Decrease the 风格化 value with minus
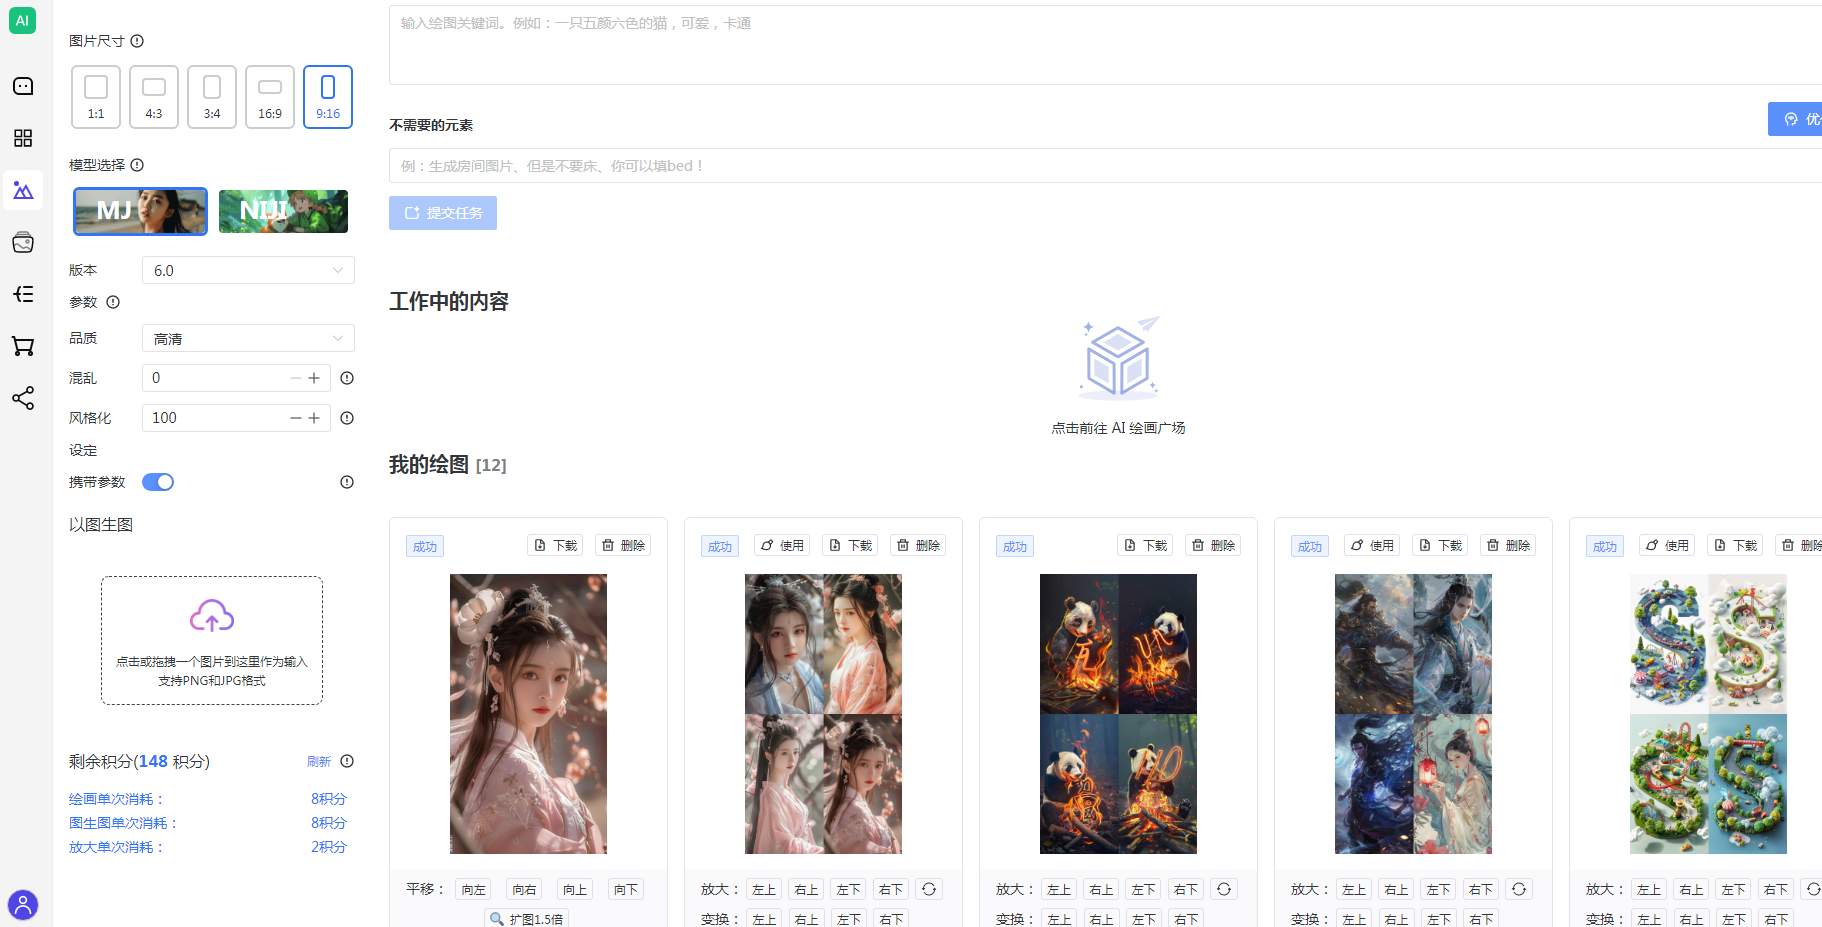This screenshot has height=927, width=1822. [296, 418]
